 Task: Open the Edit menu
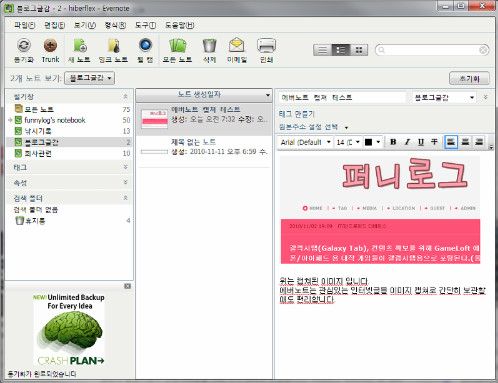click(x=54, y=25)
